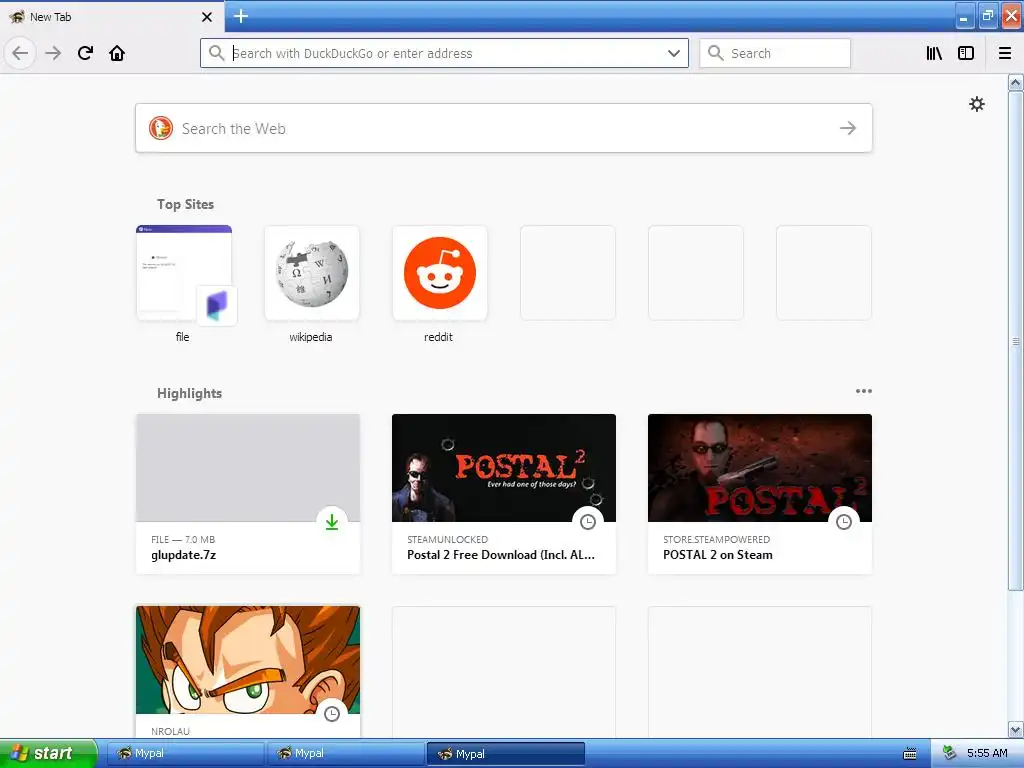Click the glupdate.7z file name text
This screenshot has width=1024, height=768.
[184, 555]
